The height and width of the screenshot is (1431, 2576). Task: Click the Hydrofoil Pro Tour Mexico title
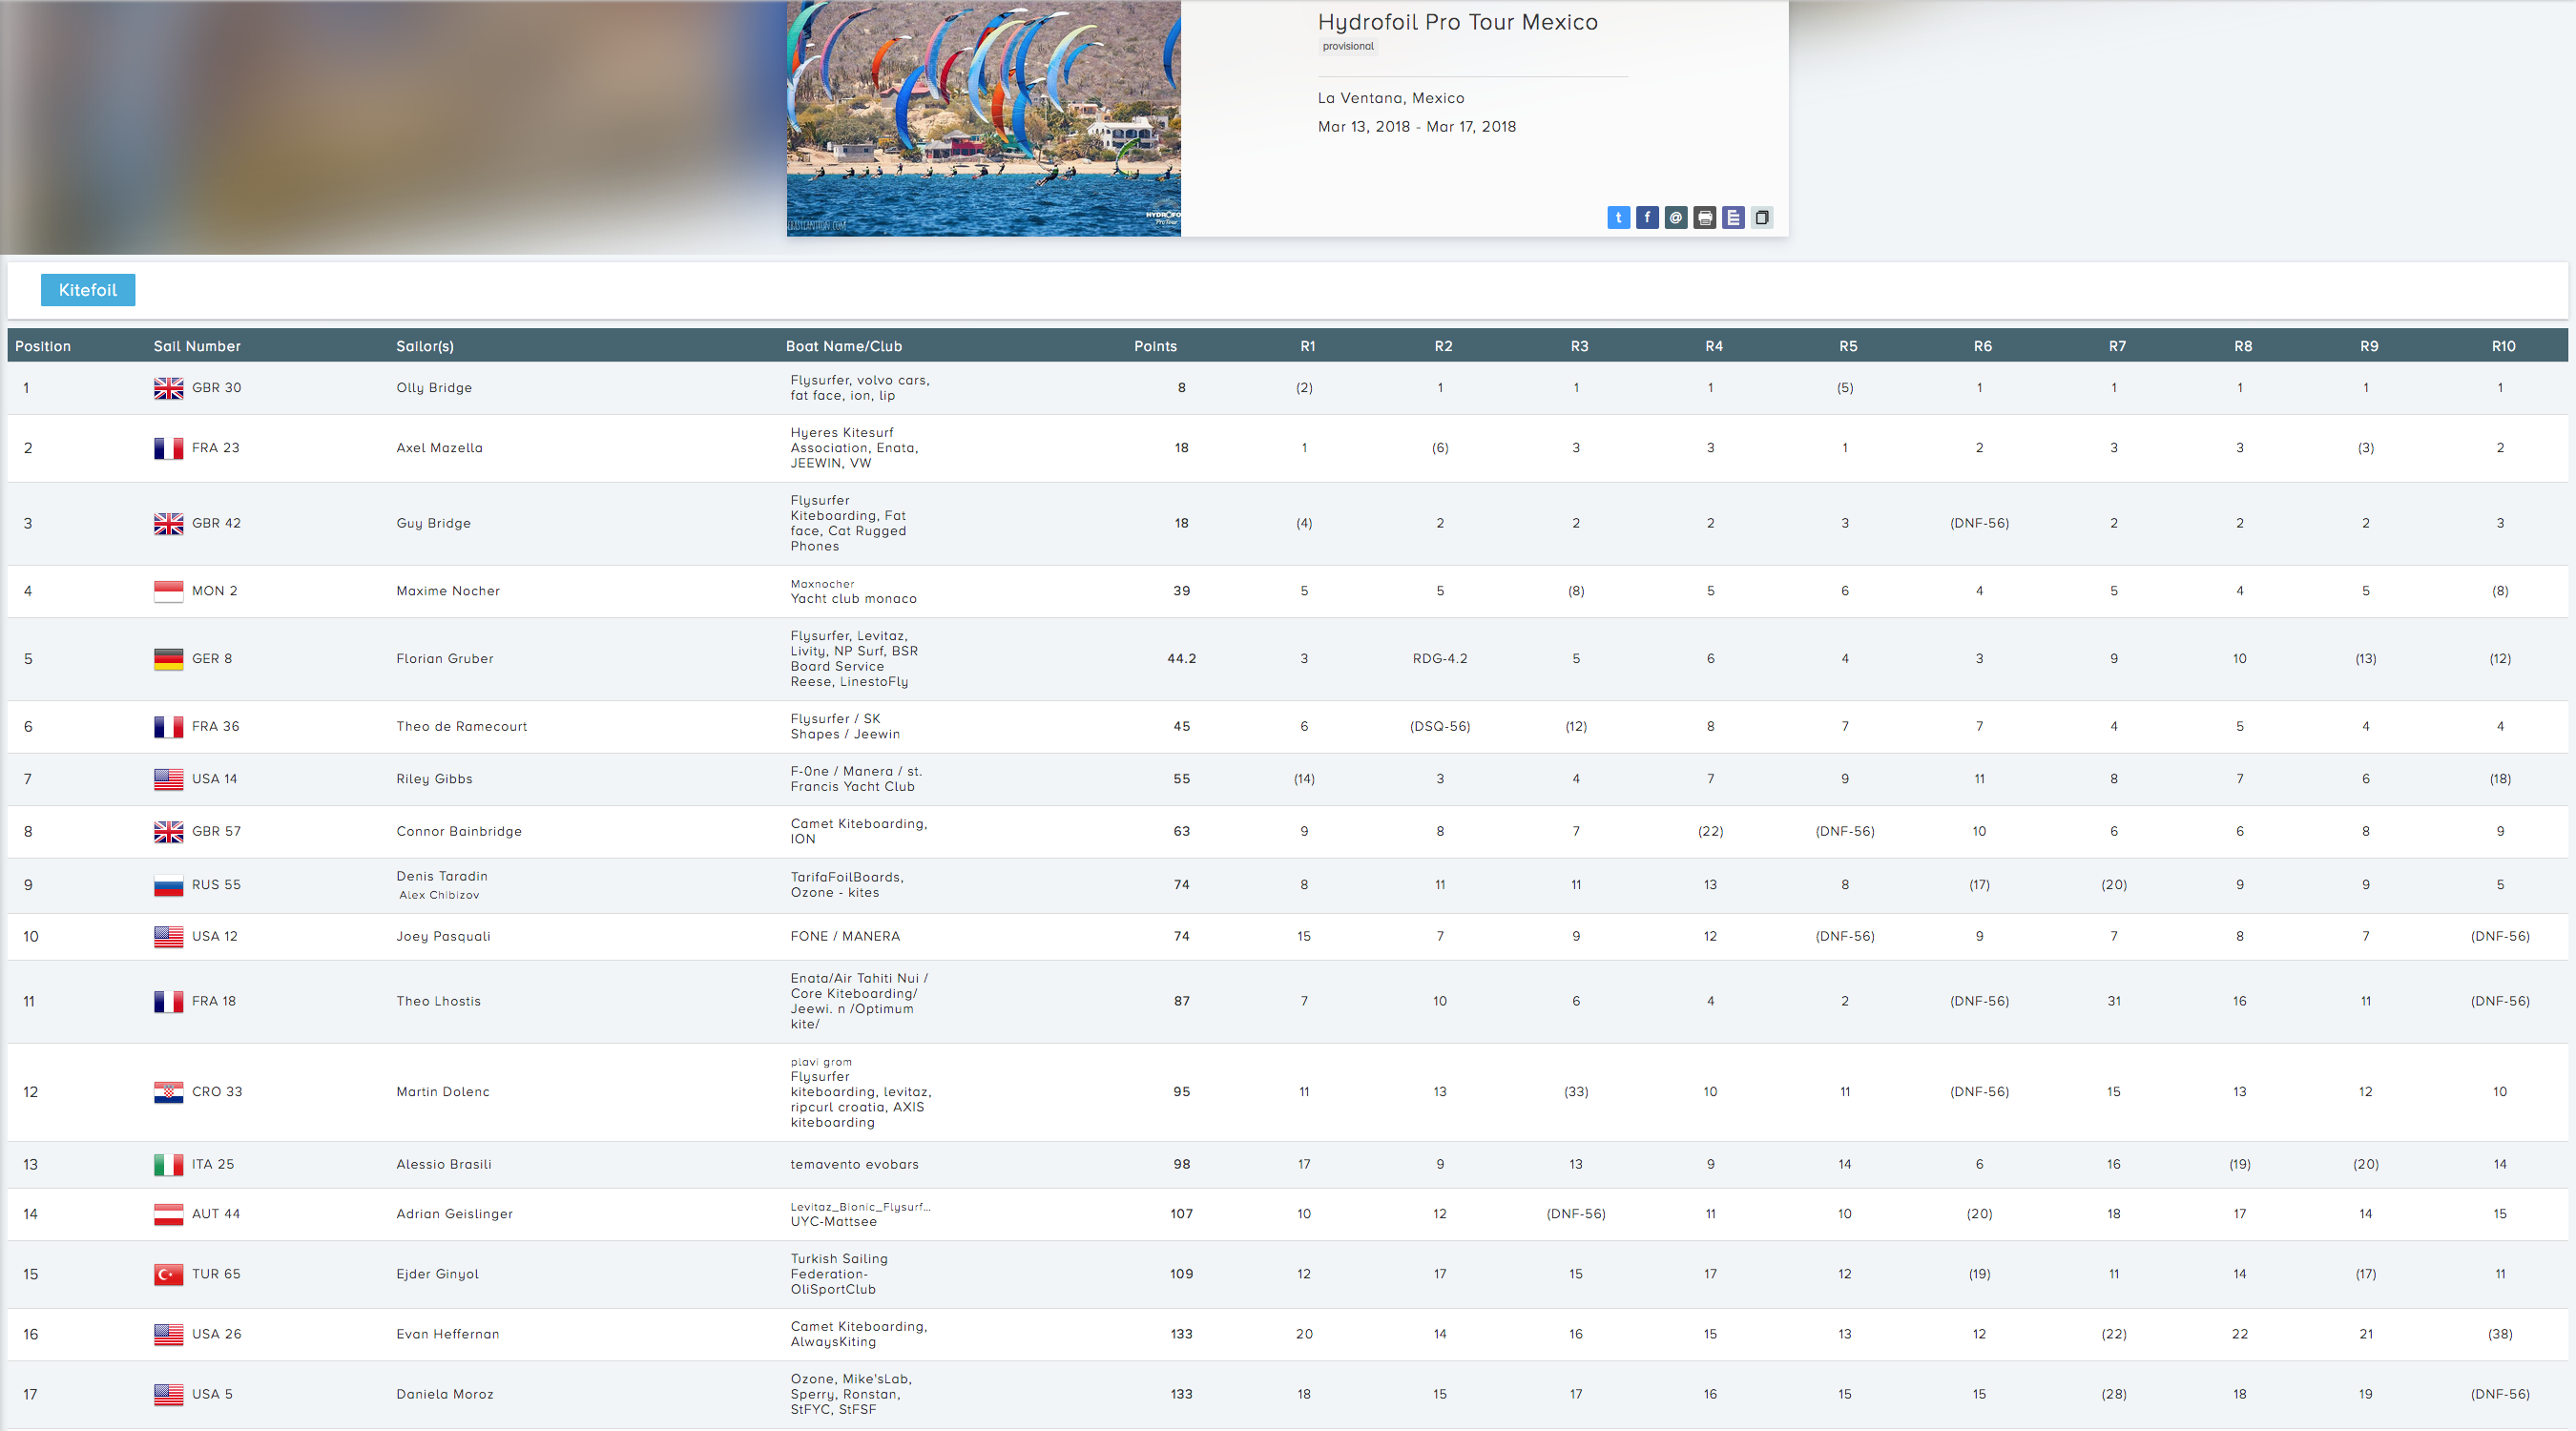[1457, 22]
